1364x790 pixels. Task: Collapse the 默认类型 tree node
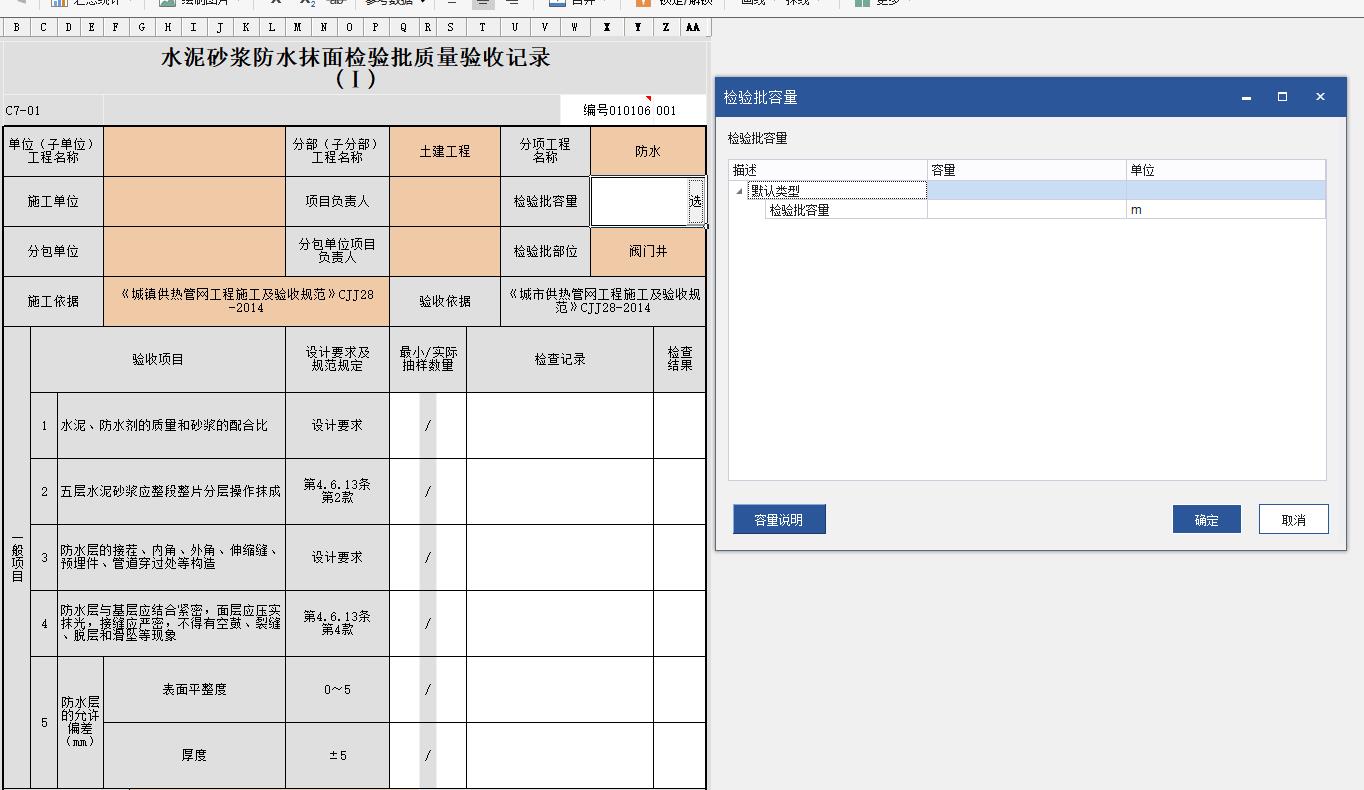tap(740, 191)
